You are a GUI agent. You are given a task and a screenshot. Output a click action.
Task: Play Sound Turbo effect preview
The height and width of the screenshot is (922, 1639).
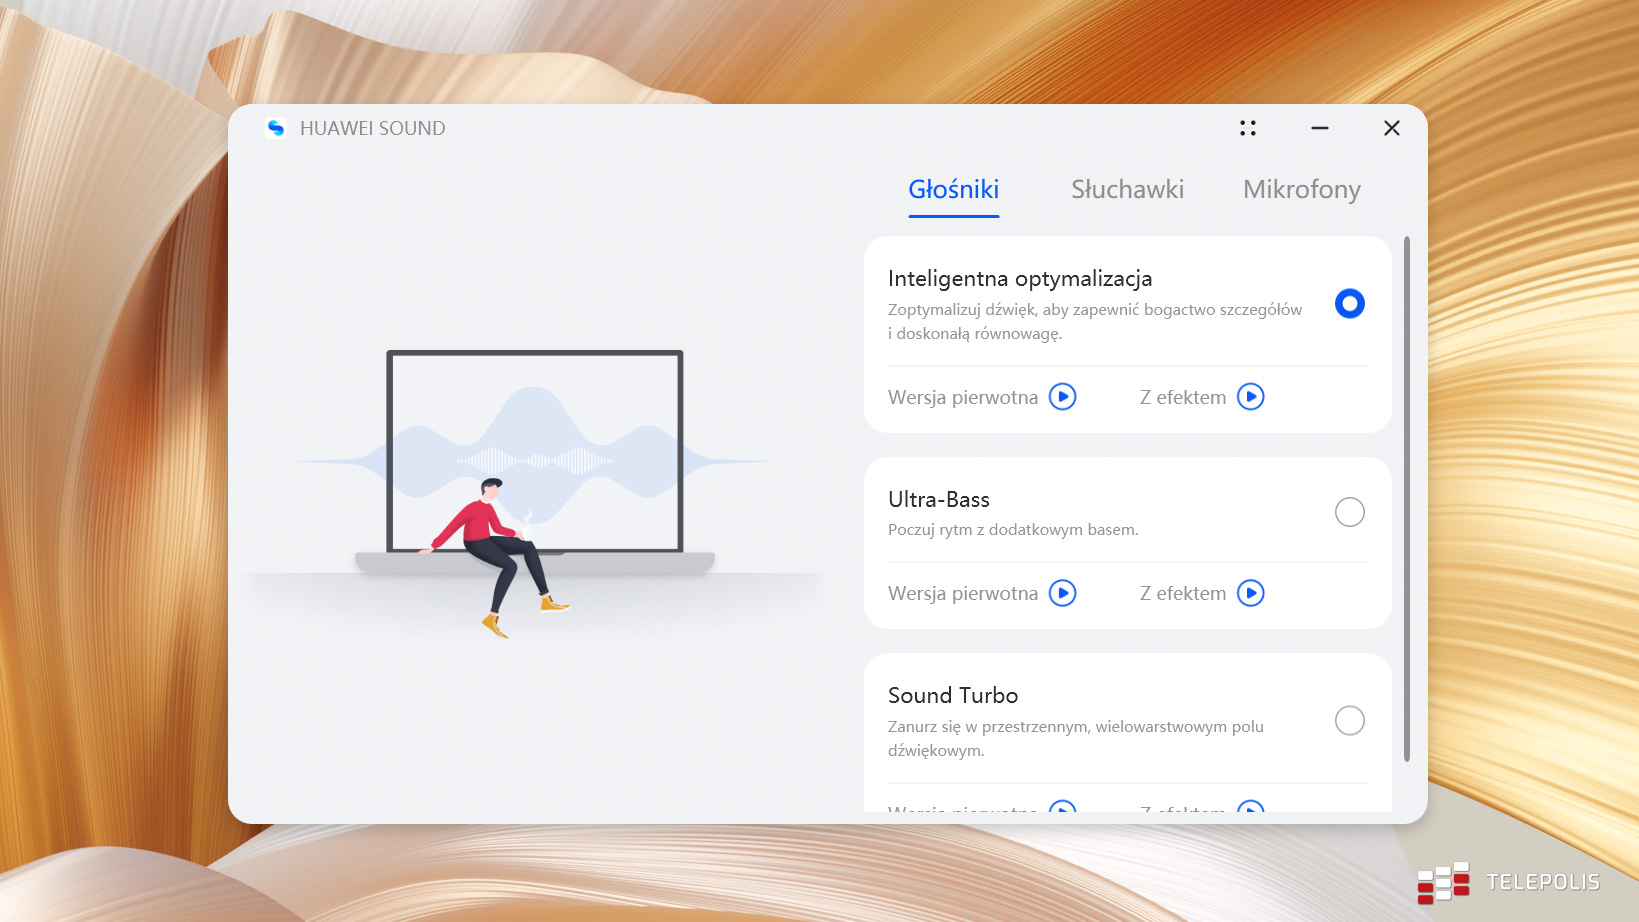coord(1250,806)
